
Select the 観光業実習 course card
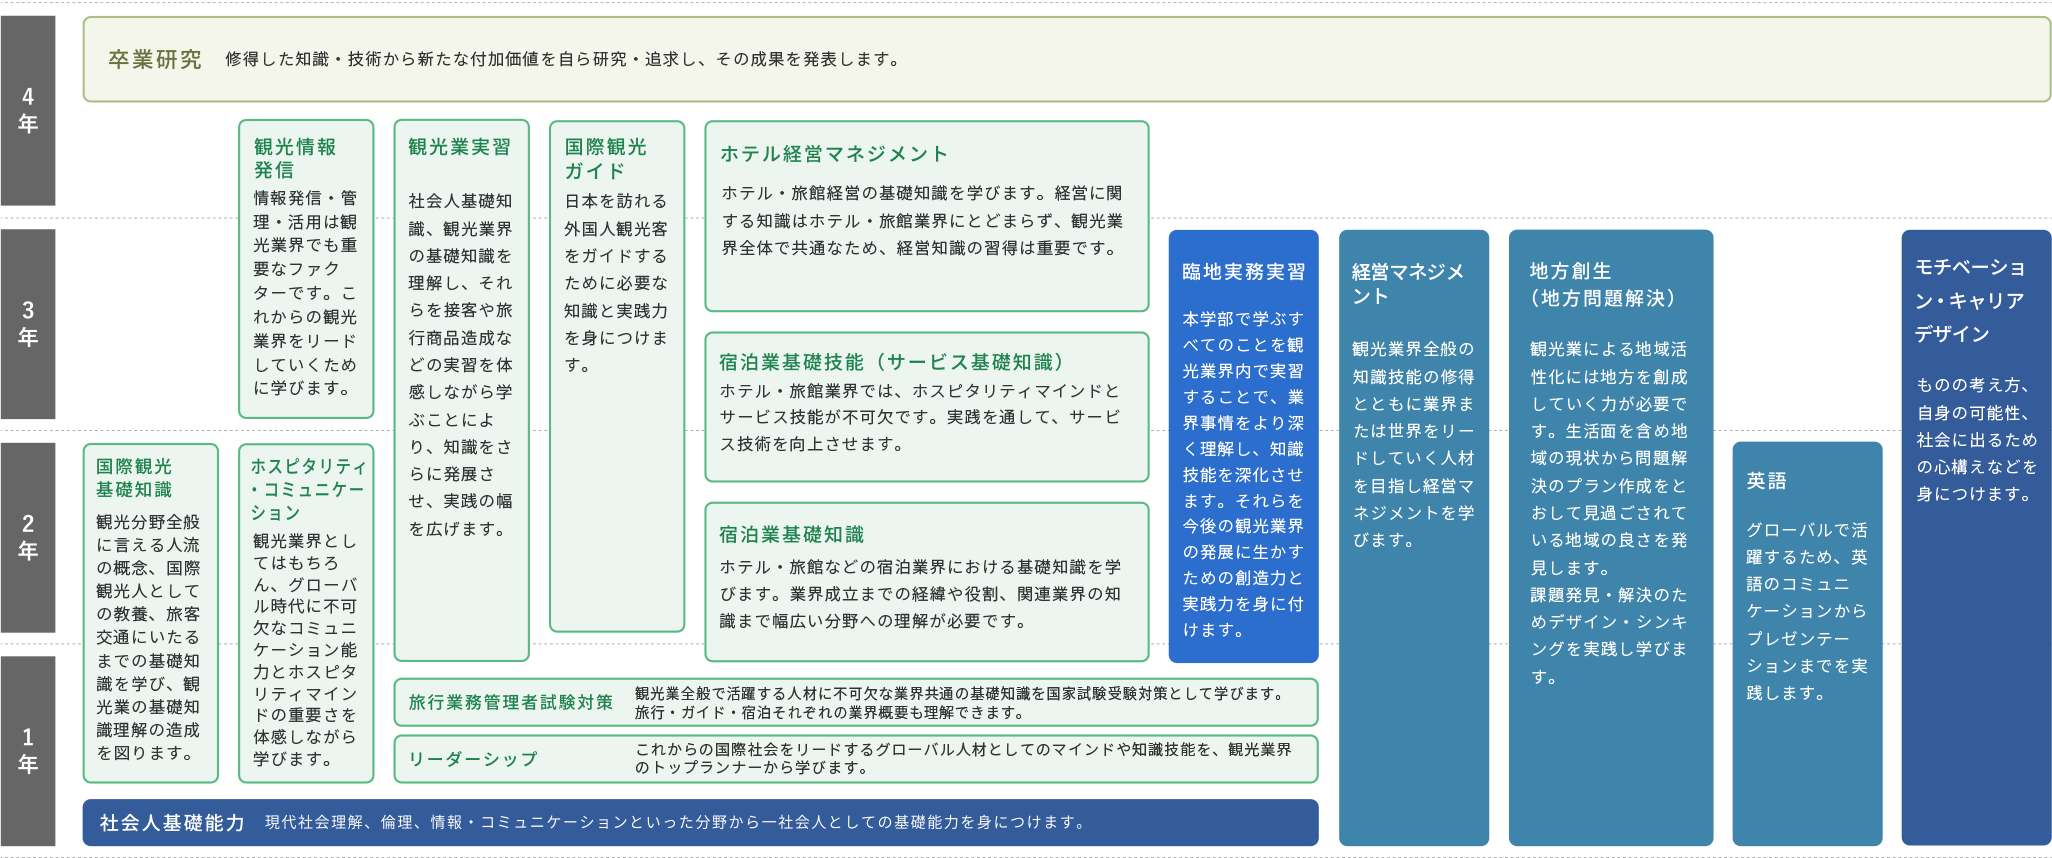(x=461, y=390)
